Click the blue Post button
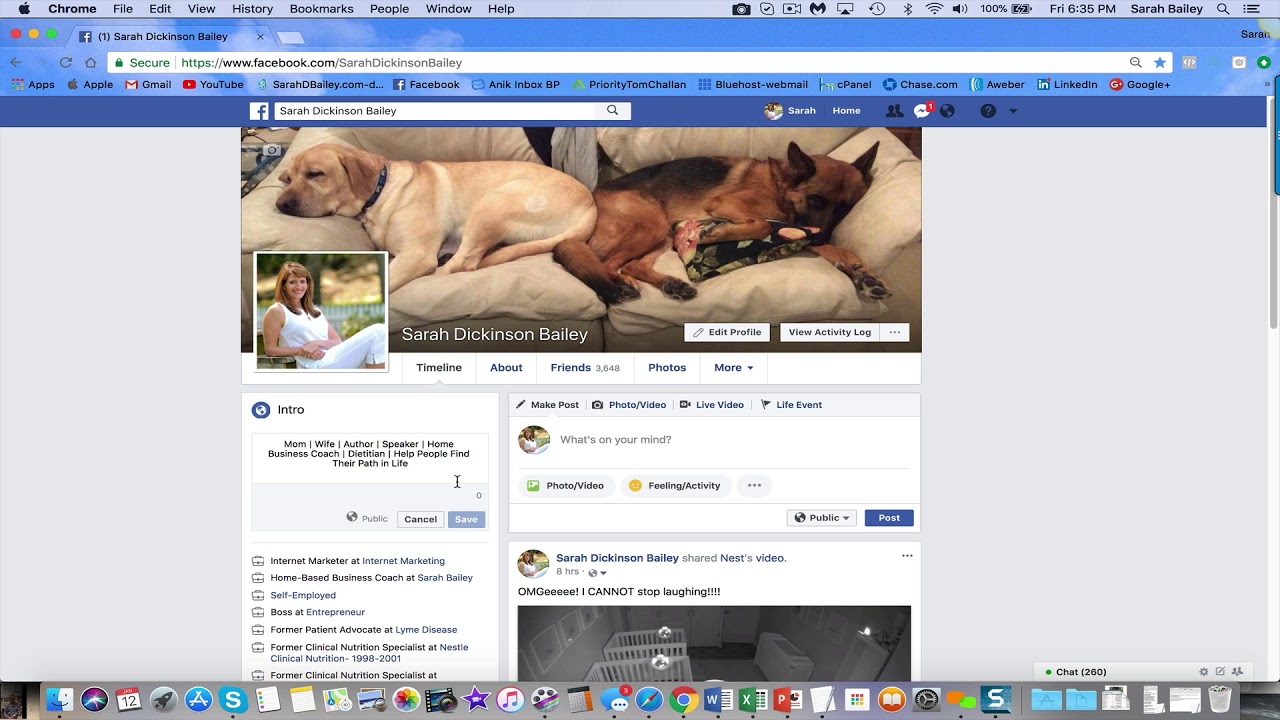 pyautogui.click(x=889, y=518)
